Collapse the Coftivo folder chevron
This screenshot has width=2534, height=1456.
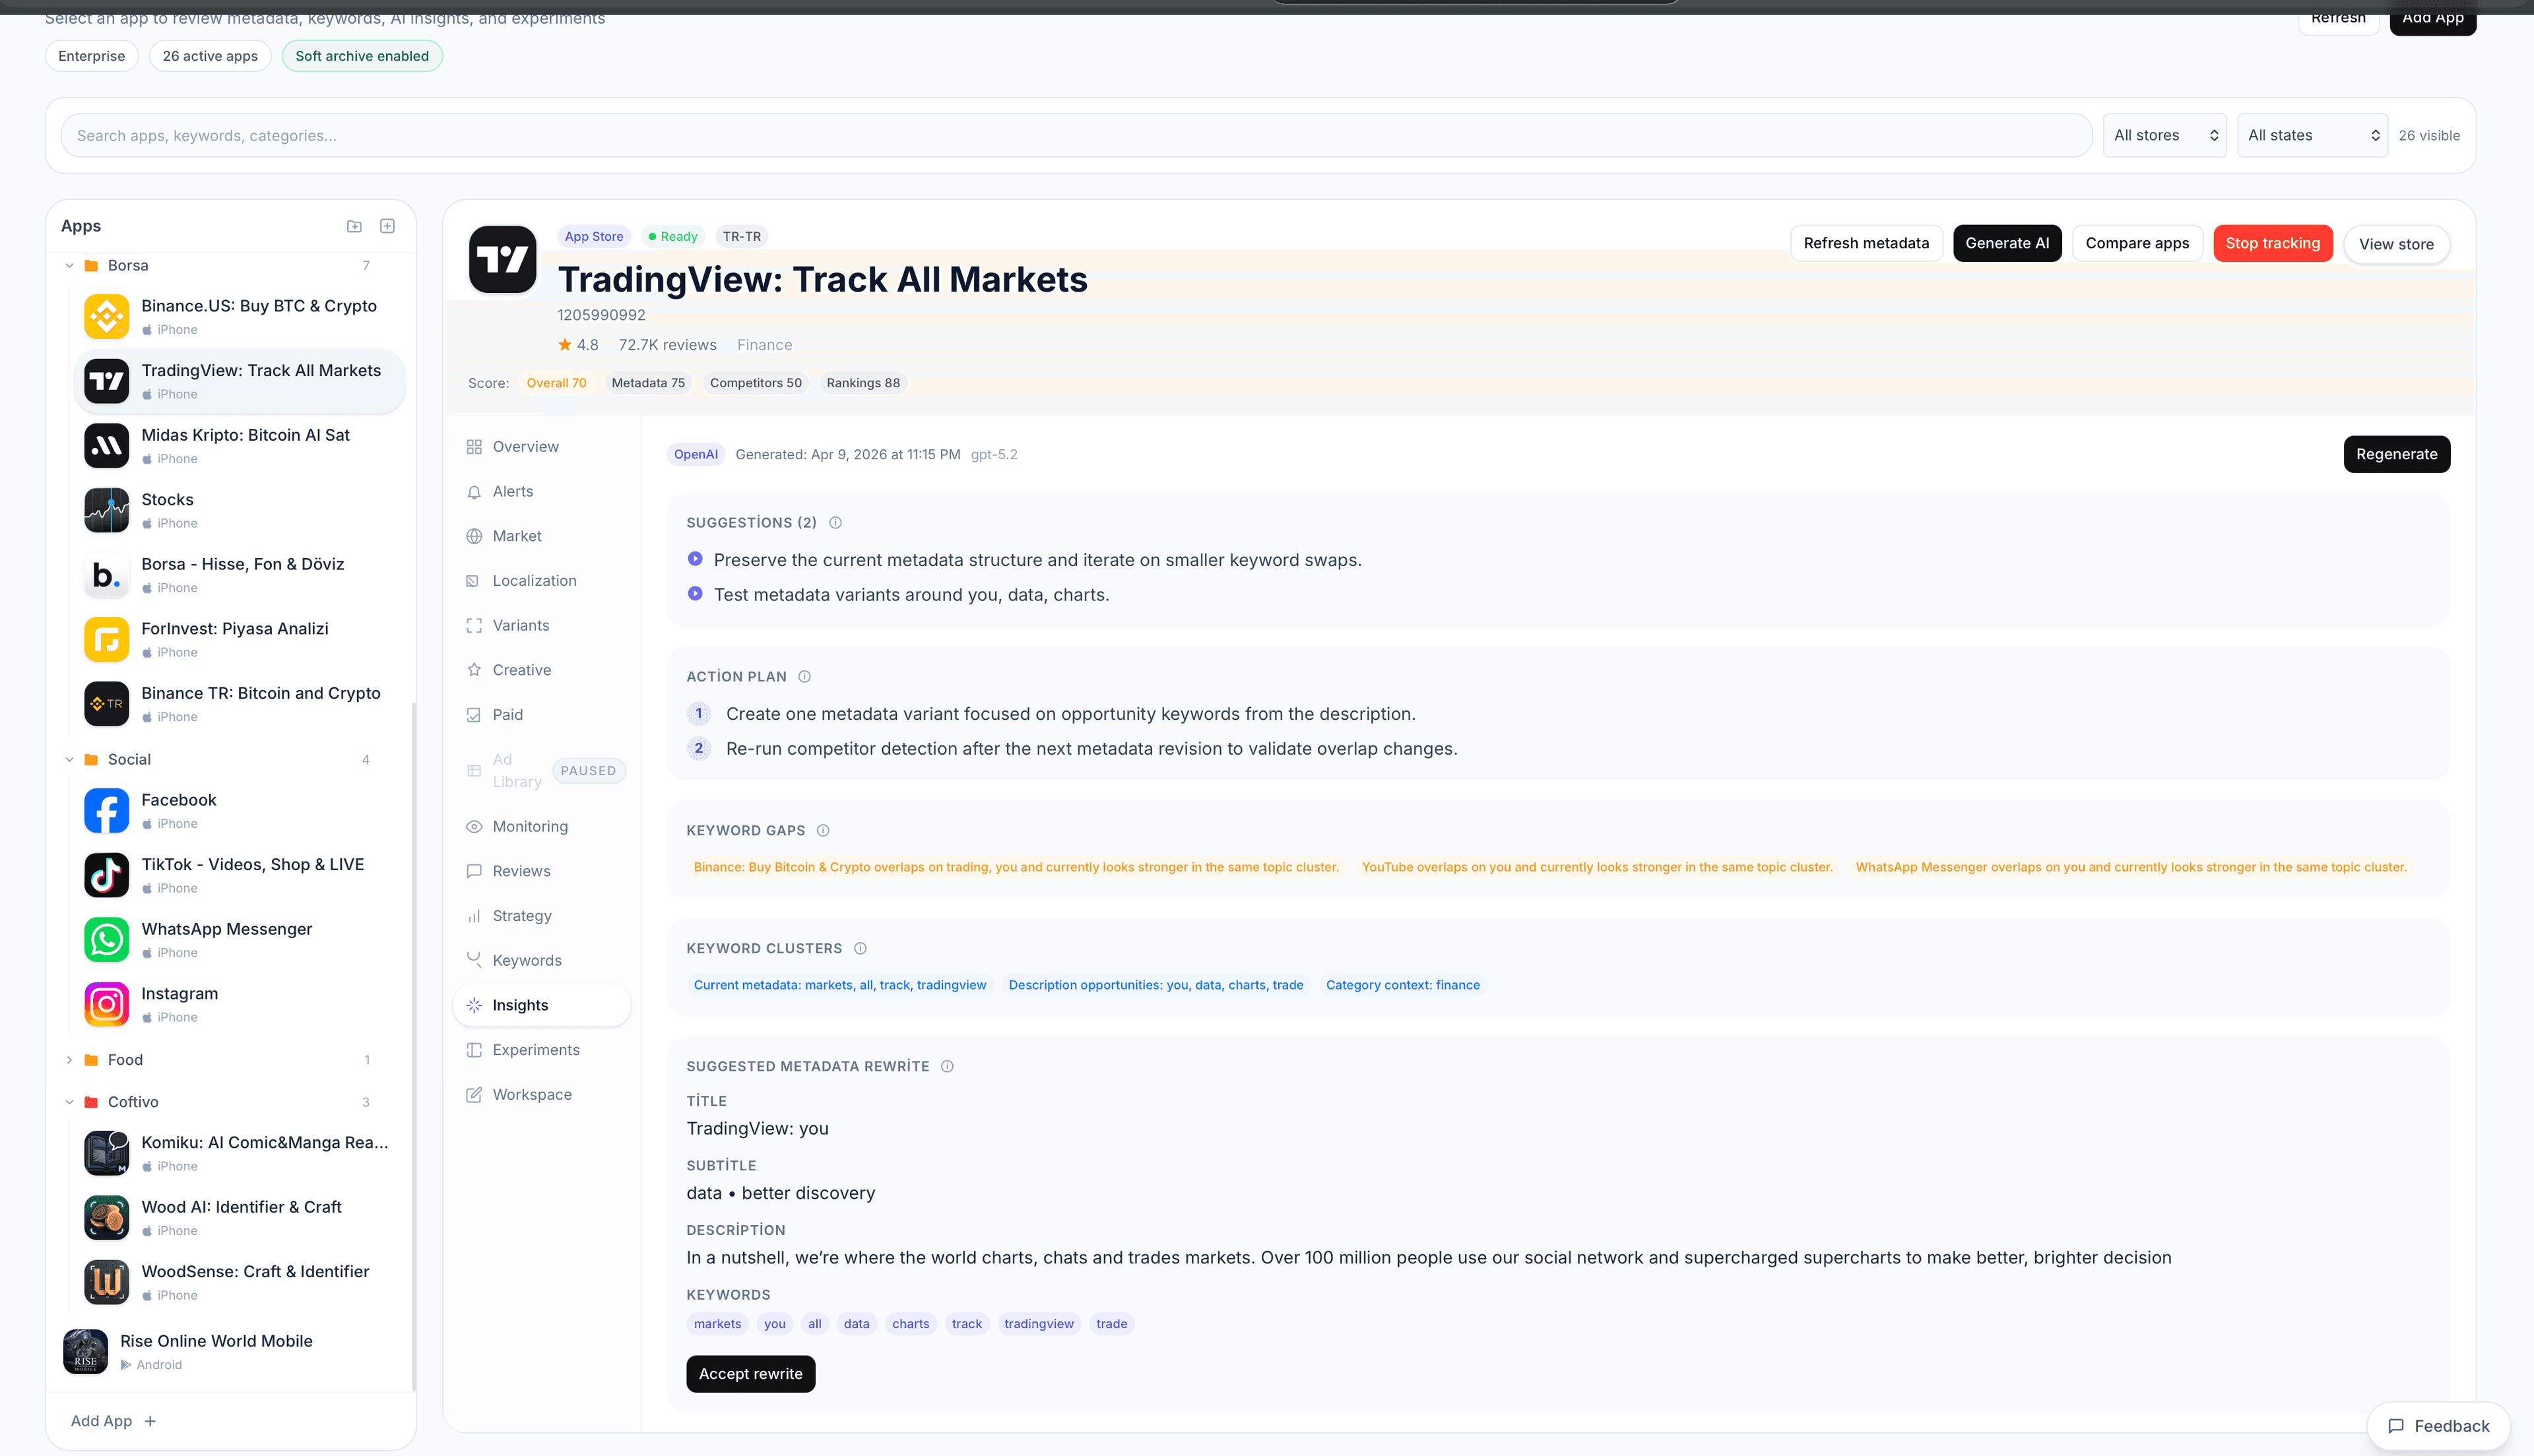point(69,1101)
